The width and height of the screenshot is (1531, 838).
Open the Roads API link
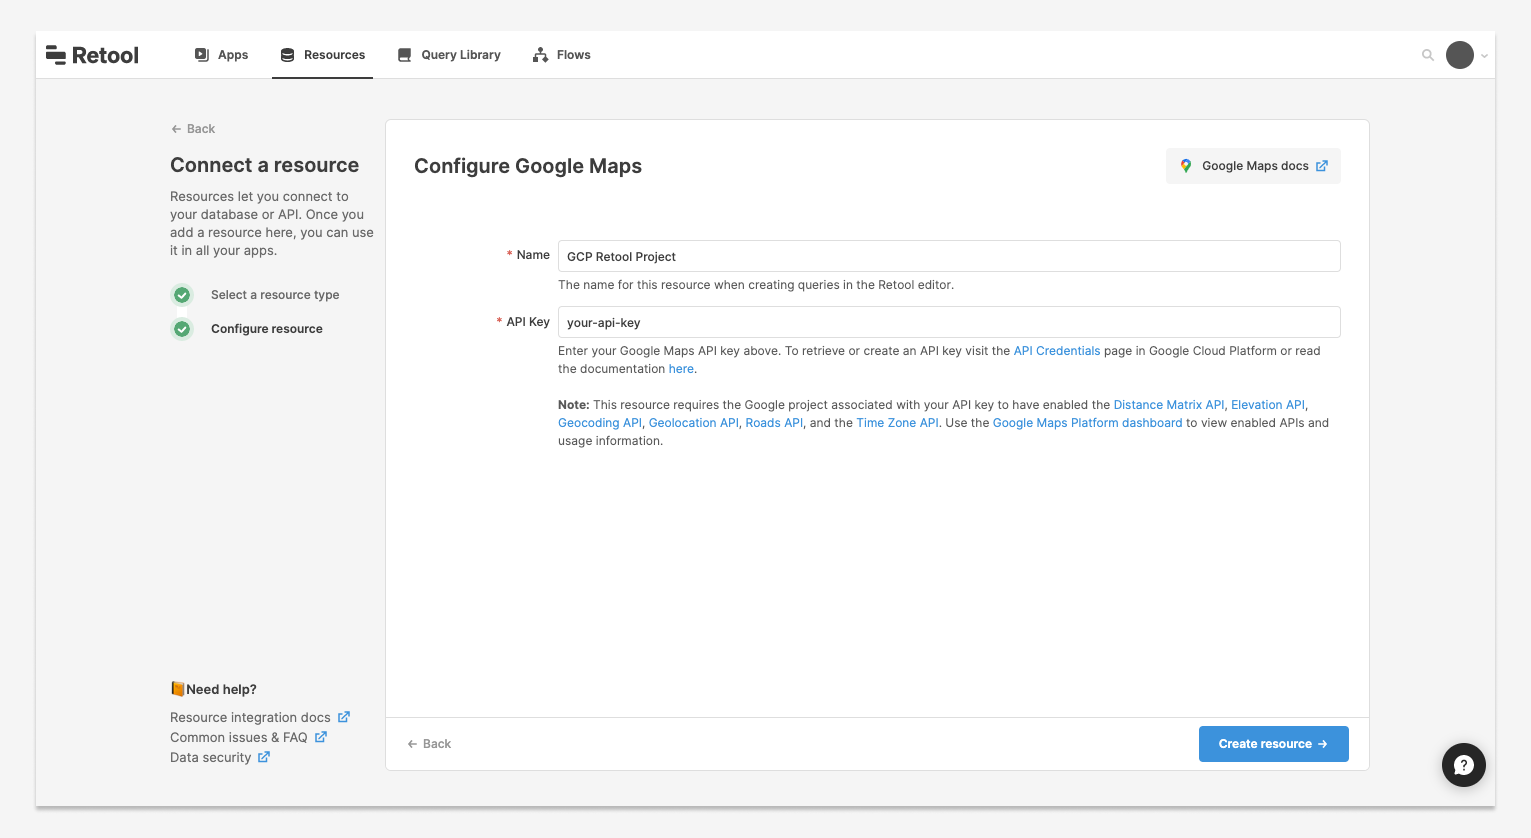[x=774, y=423]
